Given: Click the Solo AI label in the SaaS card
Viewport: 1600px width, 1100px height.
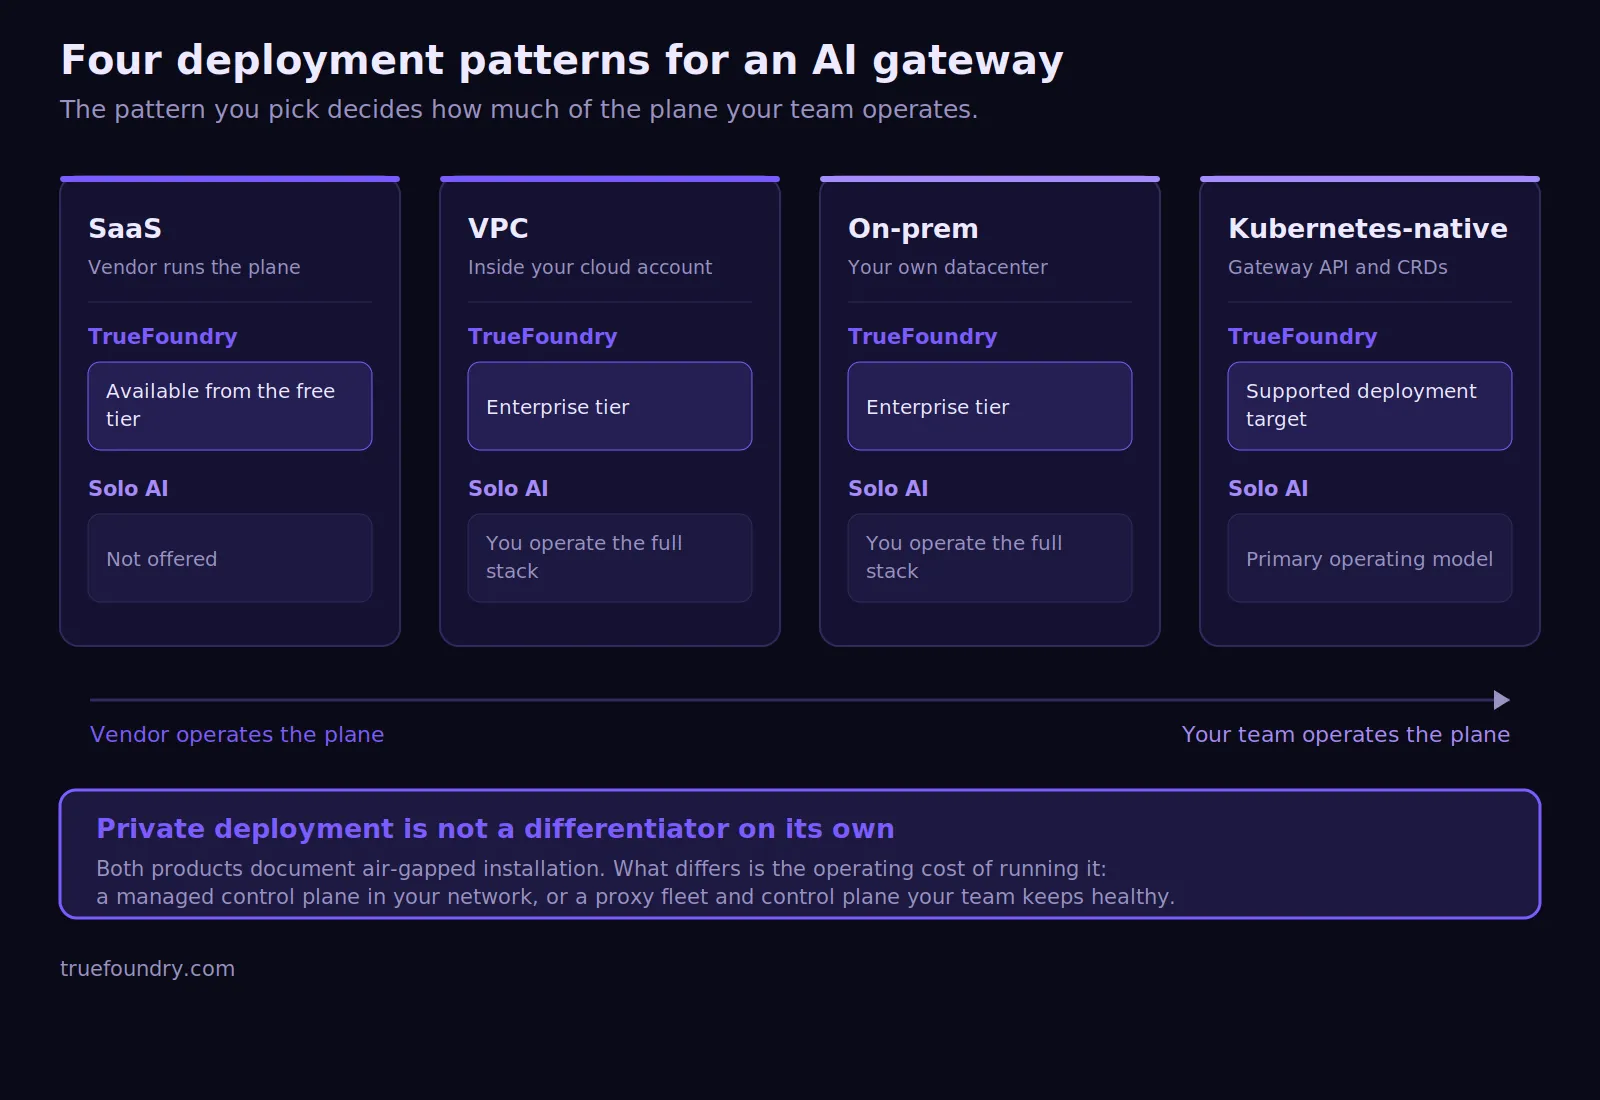Looking at the screenshot, I should coord(128,488).
